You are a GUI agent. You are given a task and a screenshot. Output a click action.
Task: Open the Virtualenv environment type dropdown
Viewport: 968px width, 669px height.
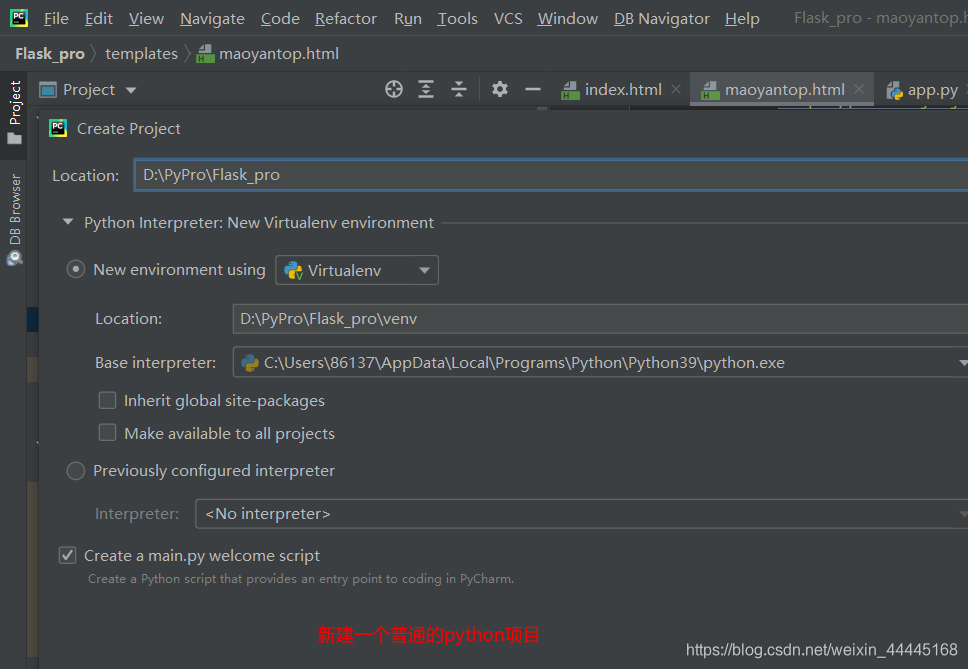pos(357,270)
